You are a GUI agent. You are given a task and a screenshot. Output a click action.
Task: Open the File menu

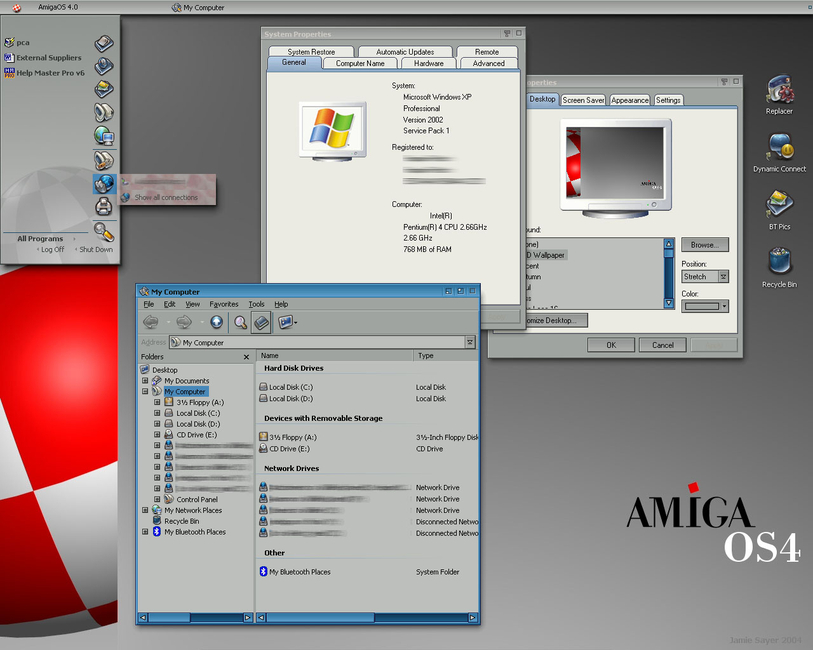[x=149, y=304]
